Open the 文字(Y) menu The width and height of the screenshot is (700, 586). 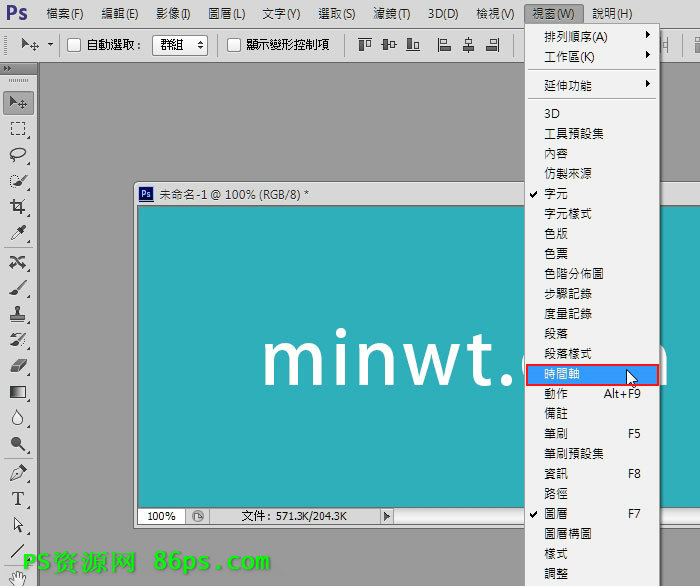pyautogui.click(x=281, y=14)
